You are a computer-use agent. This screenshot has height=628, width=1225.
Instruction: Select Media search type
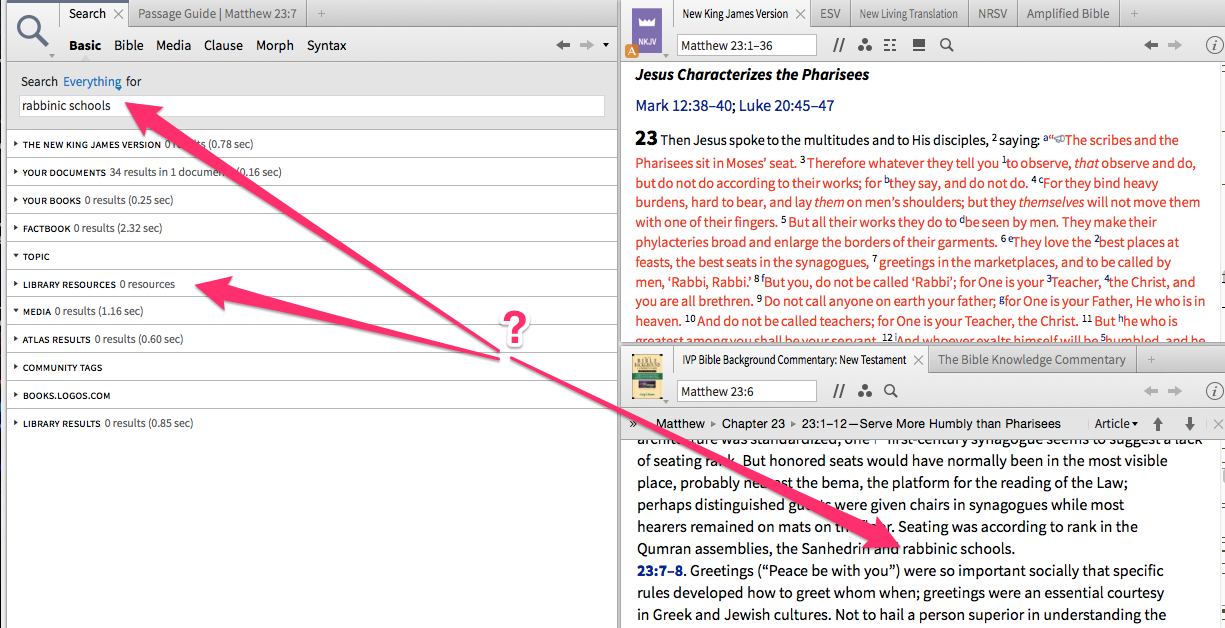pyautogui.click(x=174, y=45)
